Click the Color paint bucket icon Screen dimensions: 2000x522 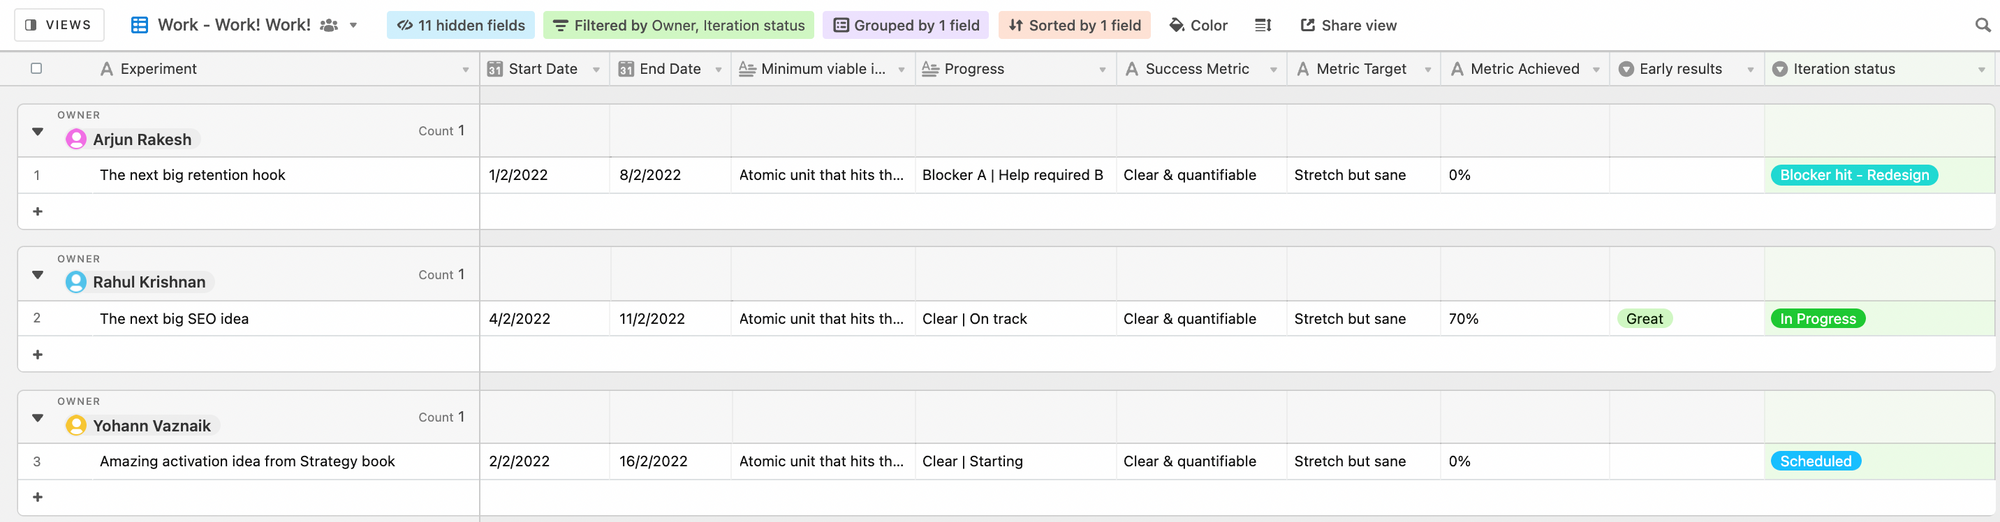pos(1177,25)
